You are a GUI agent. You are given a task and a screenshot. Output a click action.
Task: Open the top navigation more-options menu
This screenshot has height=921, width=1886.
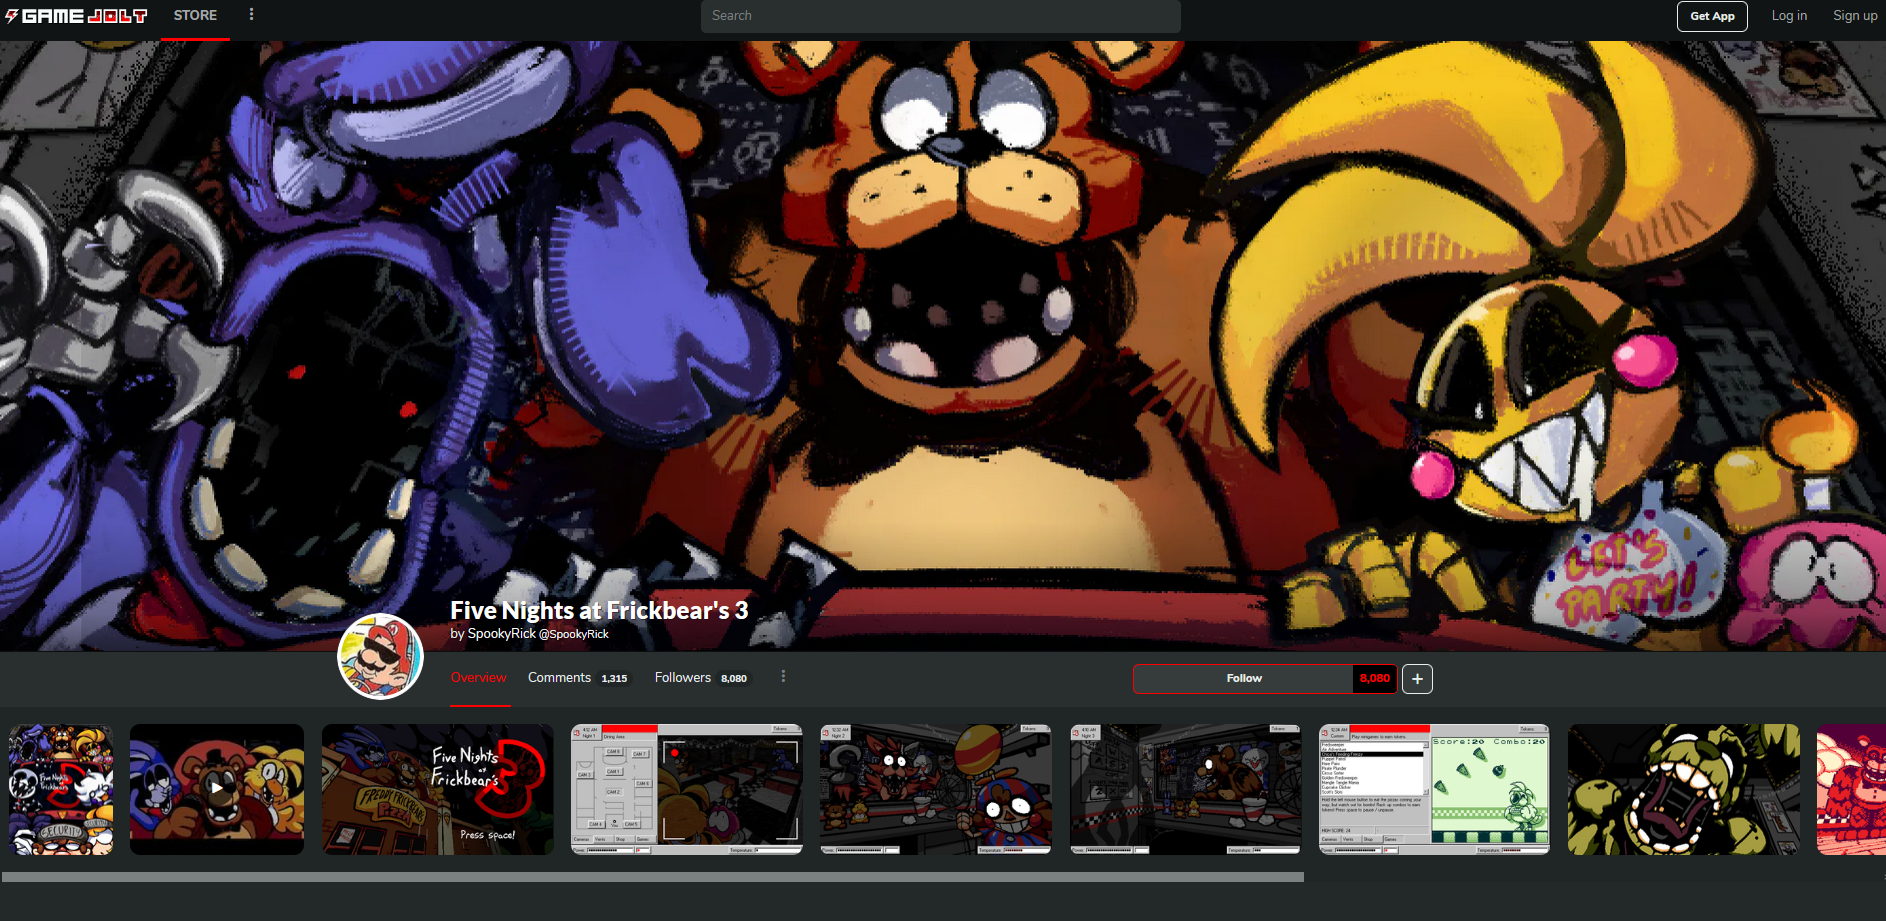coord(251,15)
